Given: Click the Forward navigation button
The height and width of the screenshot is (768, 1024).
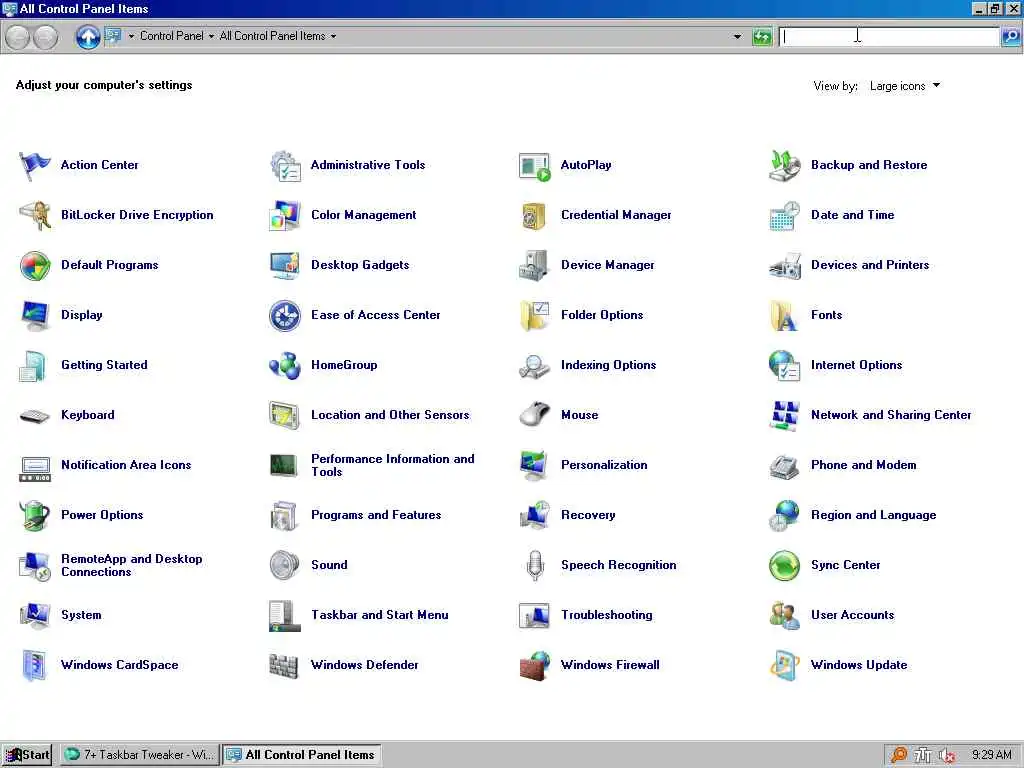Looking at the screenshot, I should [x=45, y=37].
